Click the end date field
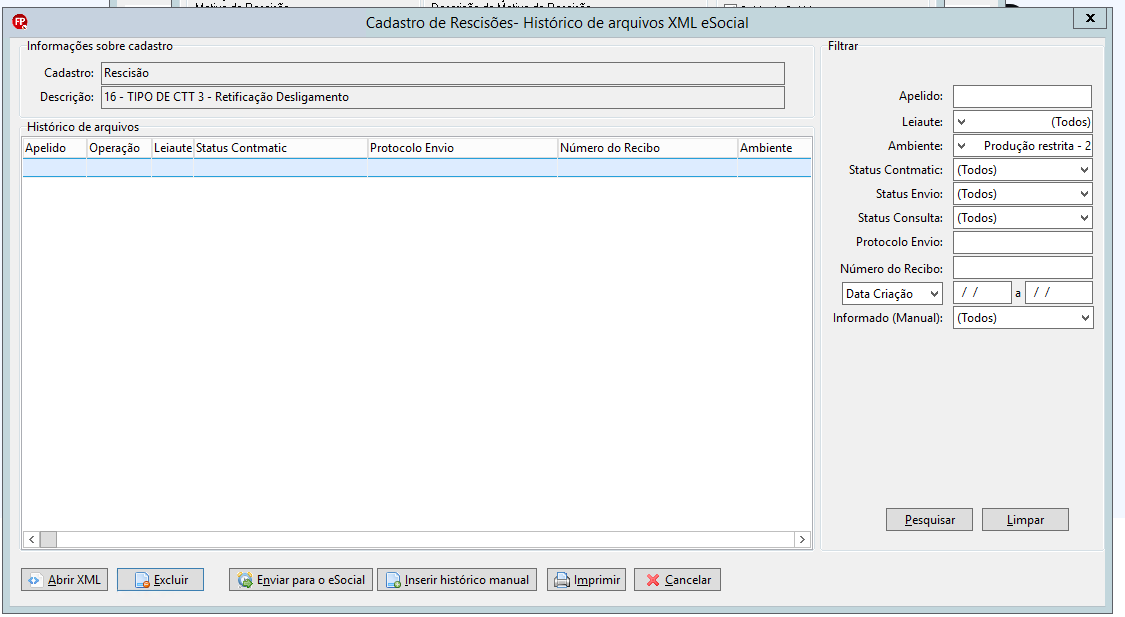This screenshot has width=1125, height=617. (1059, 293)
